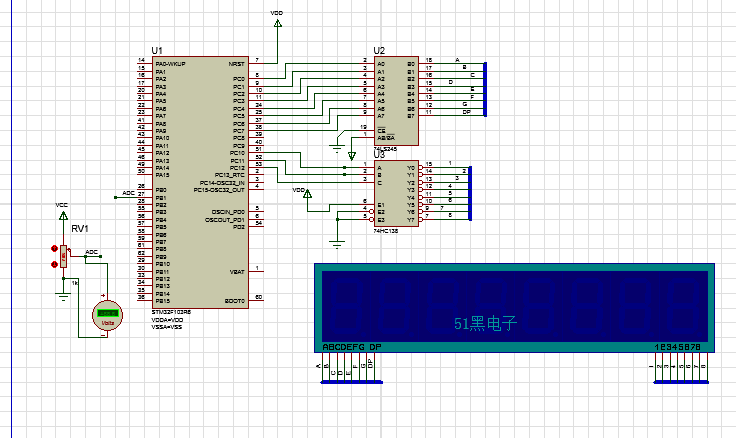Click the RV1 reference label

click(x=80, y=229)
